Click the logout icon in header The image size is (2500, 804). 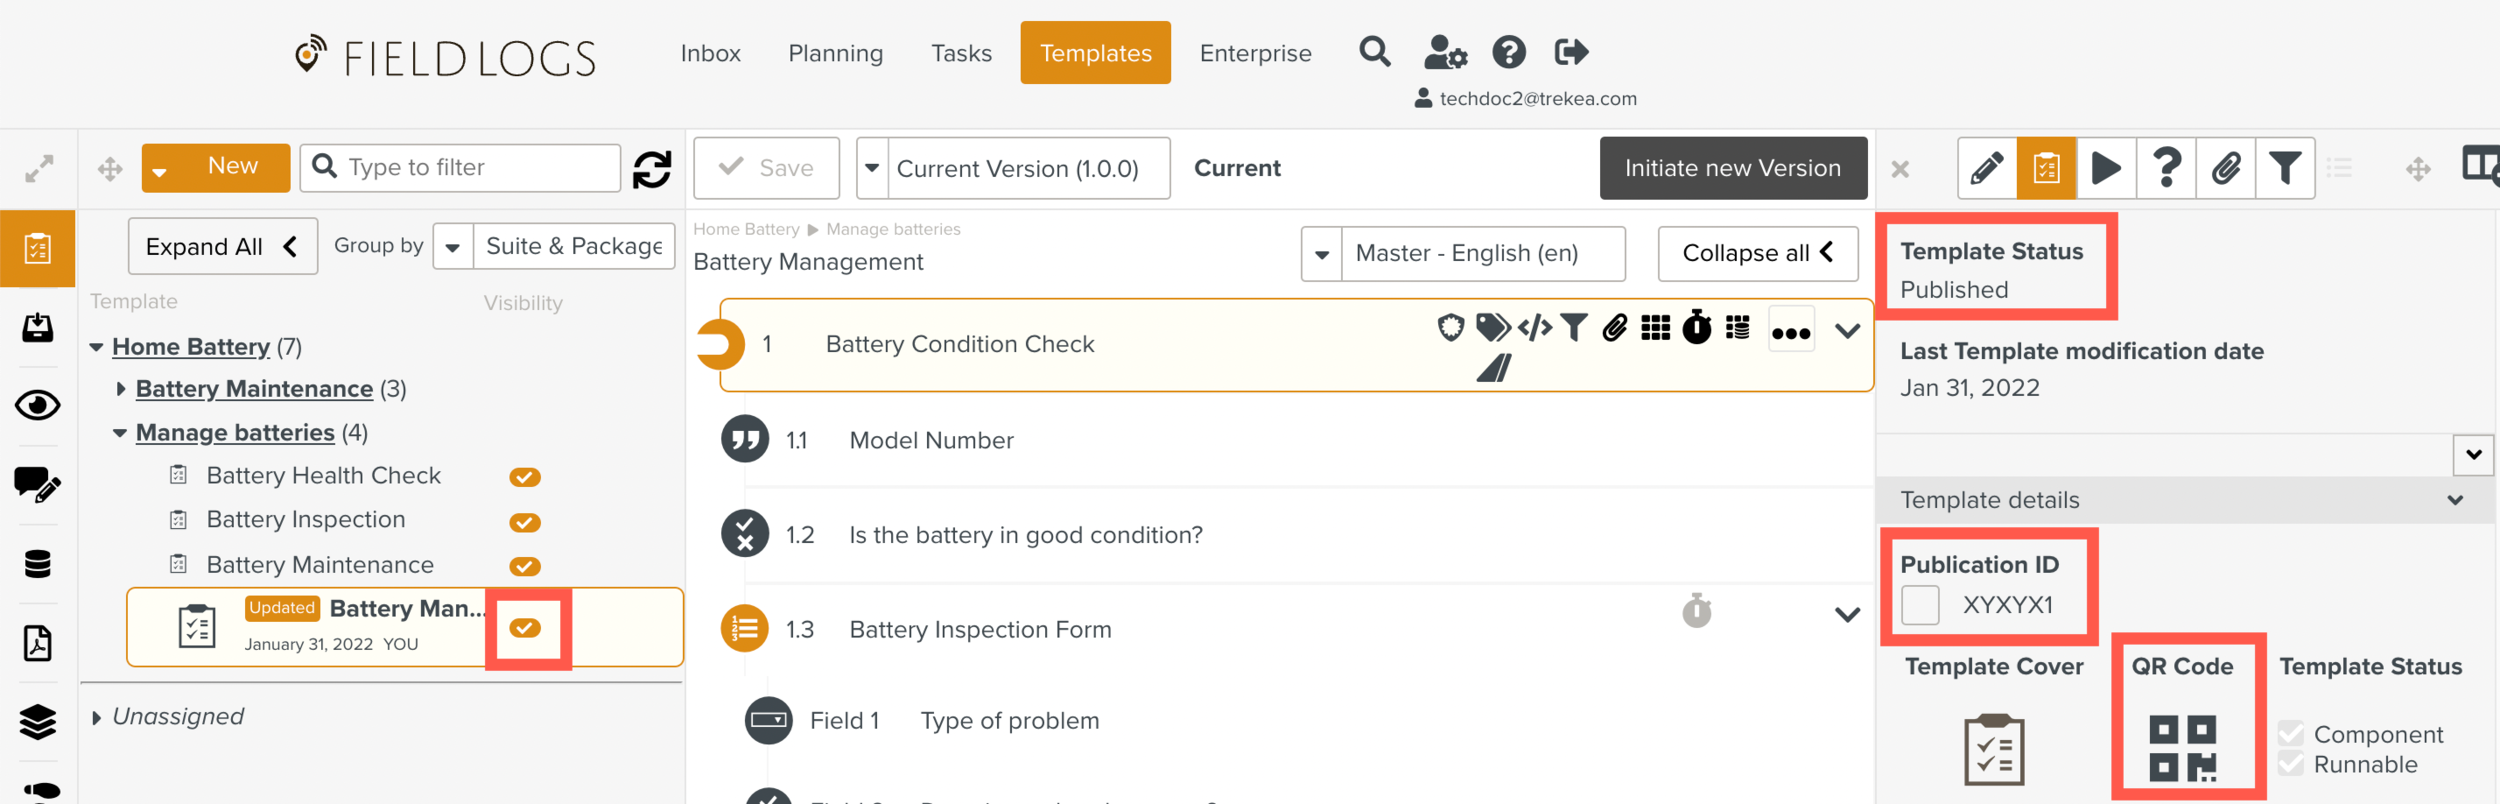[1571, 52]
